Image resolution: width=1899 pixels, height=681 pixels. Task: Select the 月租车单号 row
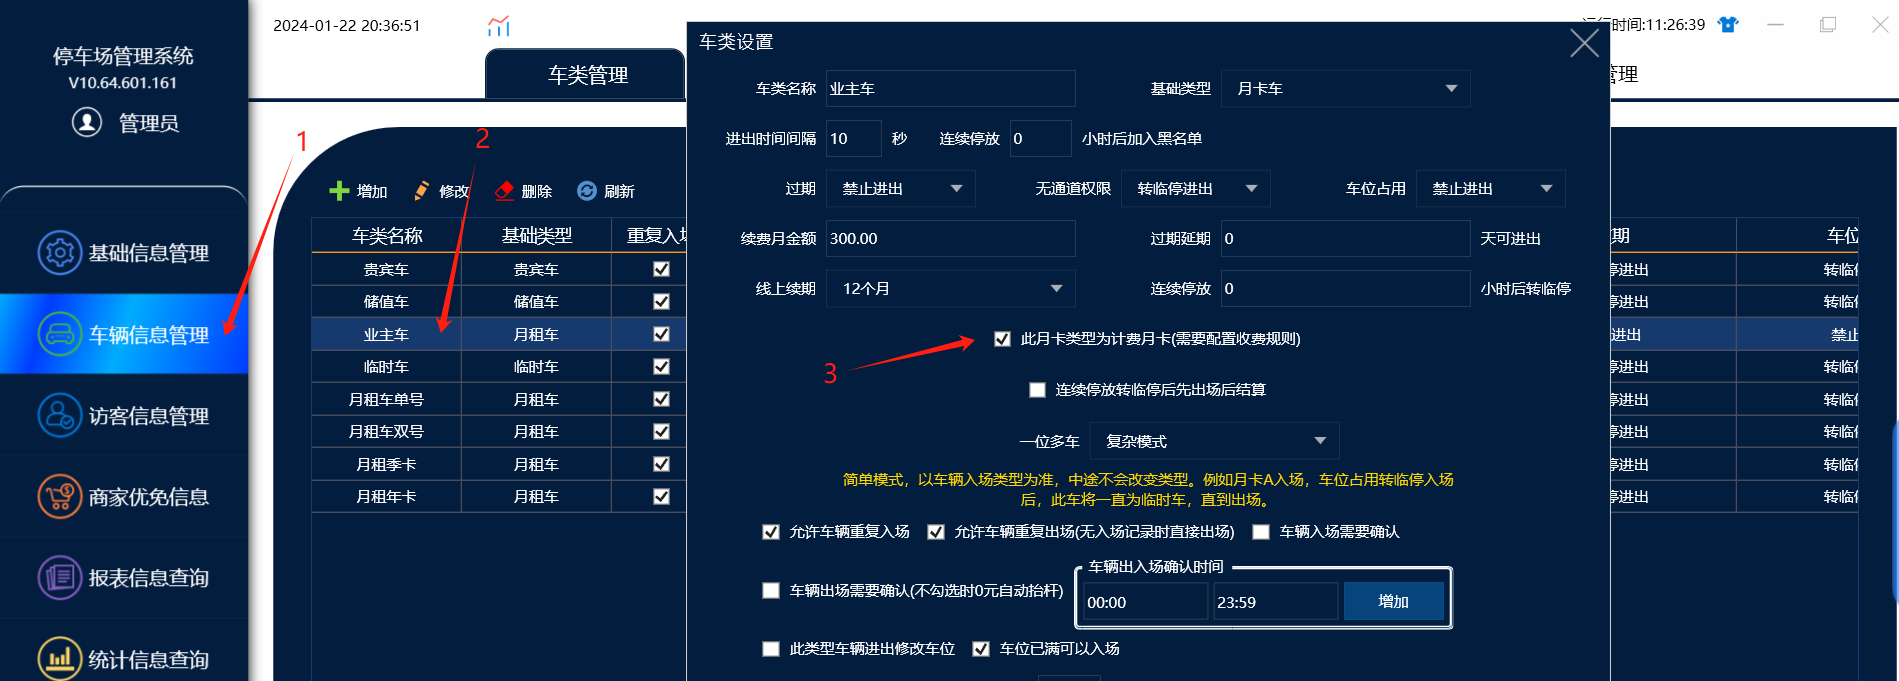pyautogui.click(x=499, y=399)
